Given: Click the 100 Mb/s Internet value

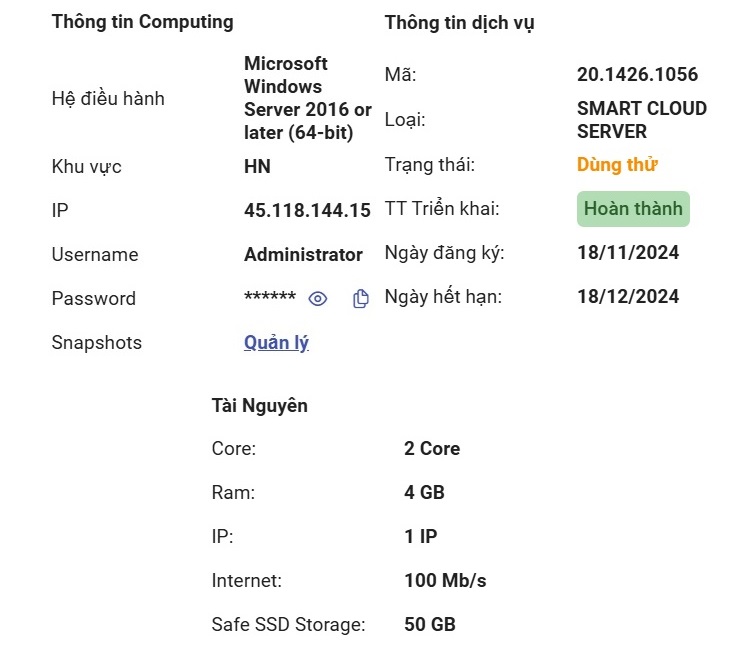Looking at the screenshot, I should coord(445,580).
